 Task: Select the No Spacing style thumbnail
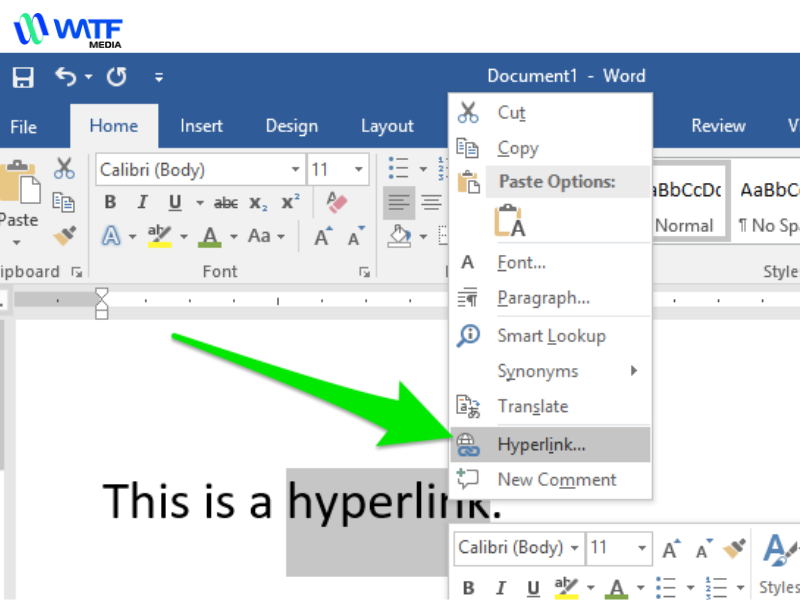[767, 203]
